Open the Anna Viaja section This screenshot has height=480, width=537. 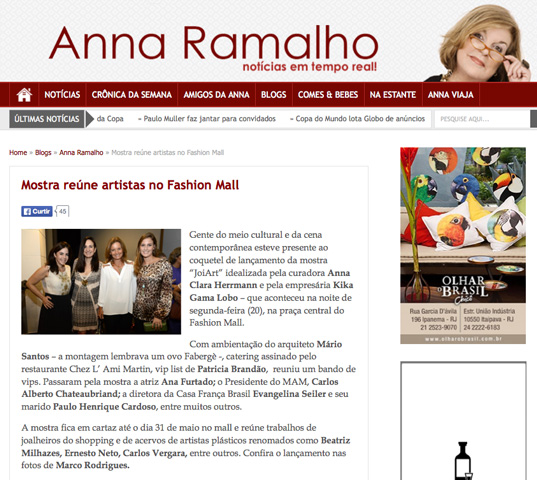coord(451,94)
